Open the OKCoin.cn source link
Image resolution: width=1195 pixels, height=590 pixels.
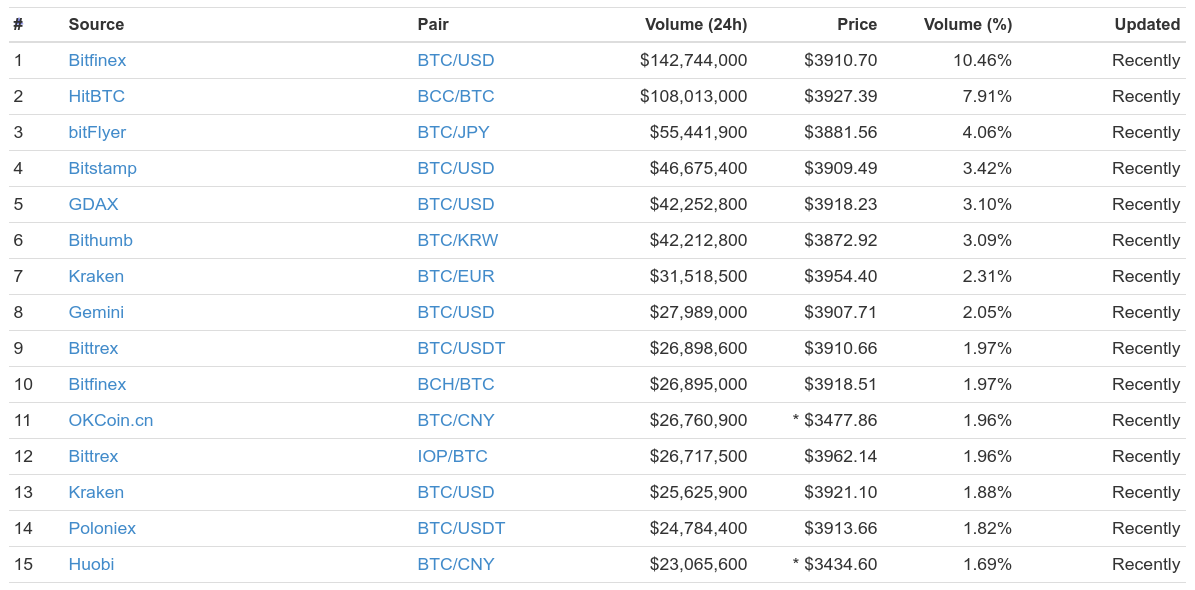[111, 420]
